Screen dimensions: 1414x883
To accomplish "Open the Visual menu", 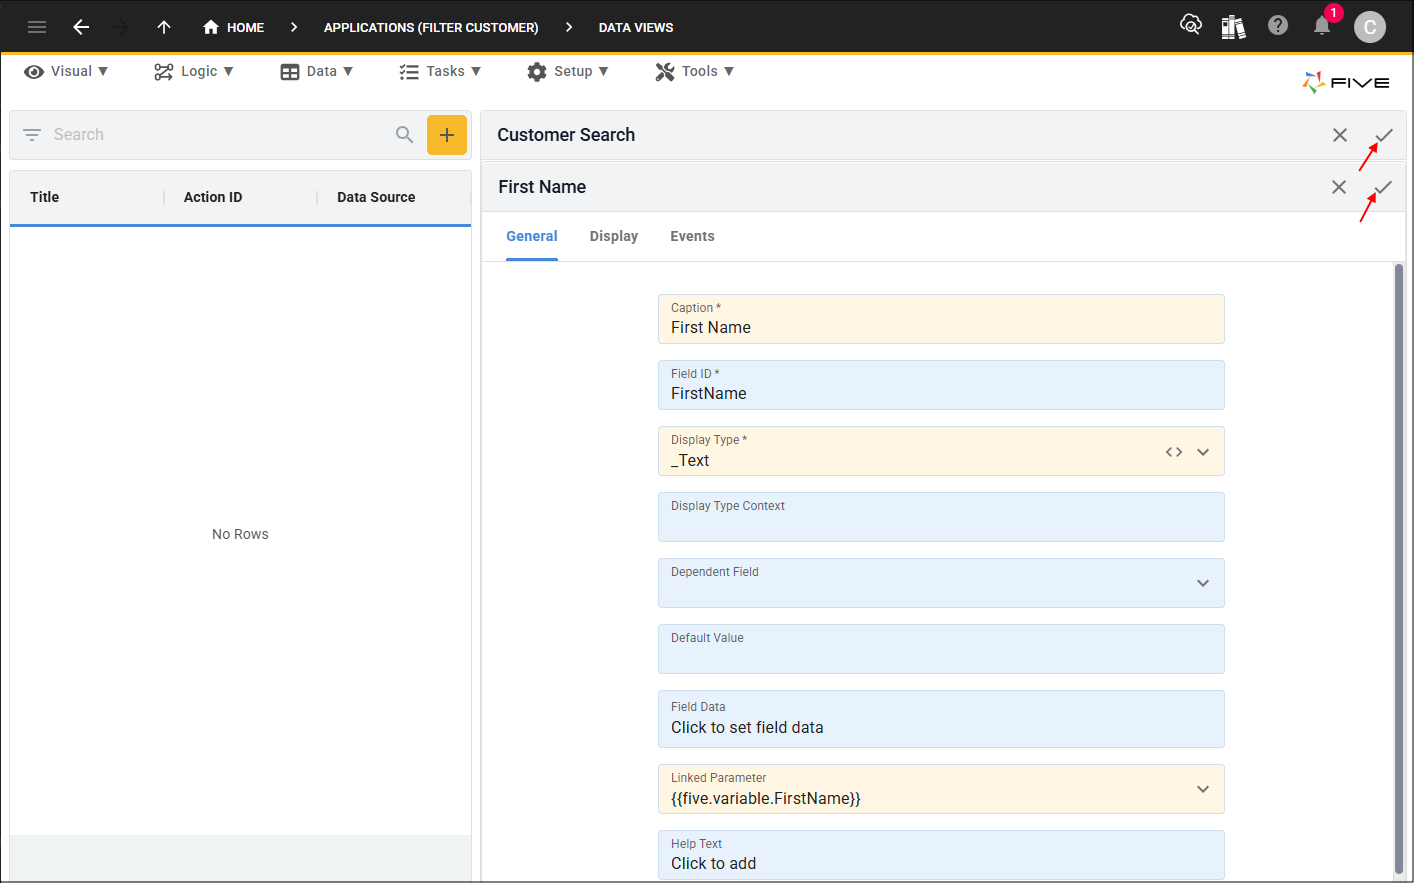I will (66, 71).
